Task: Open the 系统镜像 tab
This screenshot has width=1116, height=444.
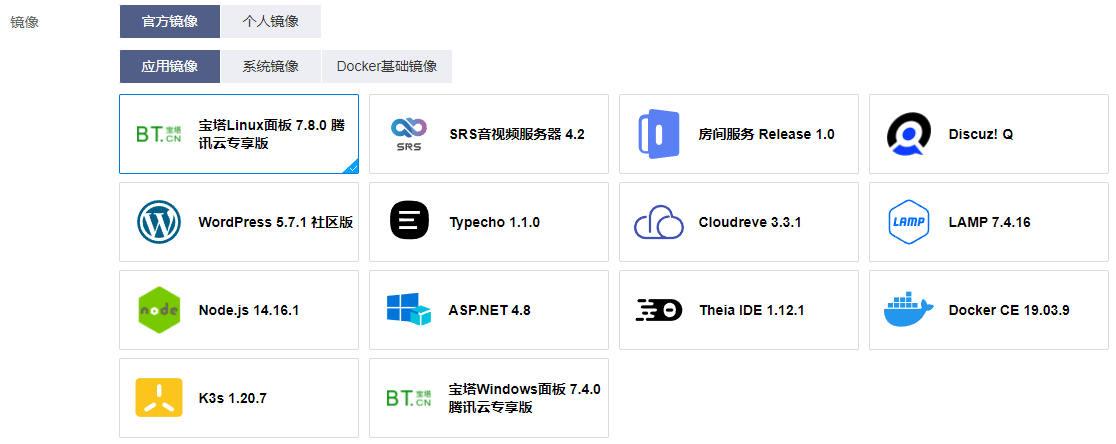Action: 270,66
